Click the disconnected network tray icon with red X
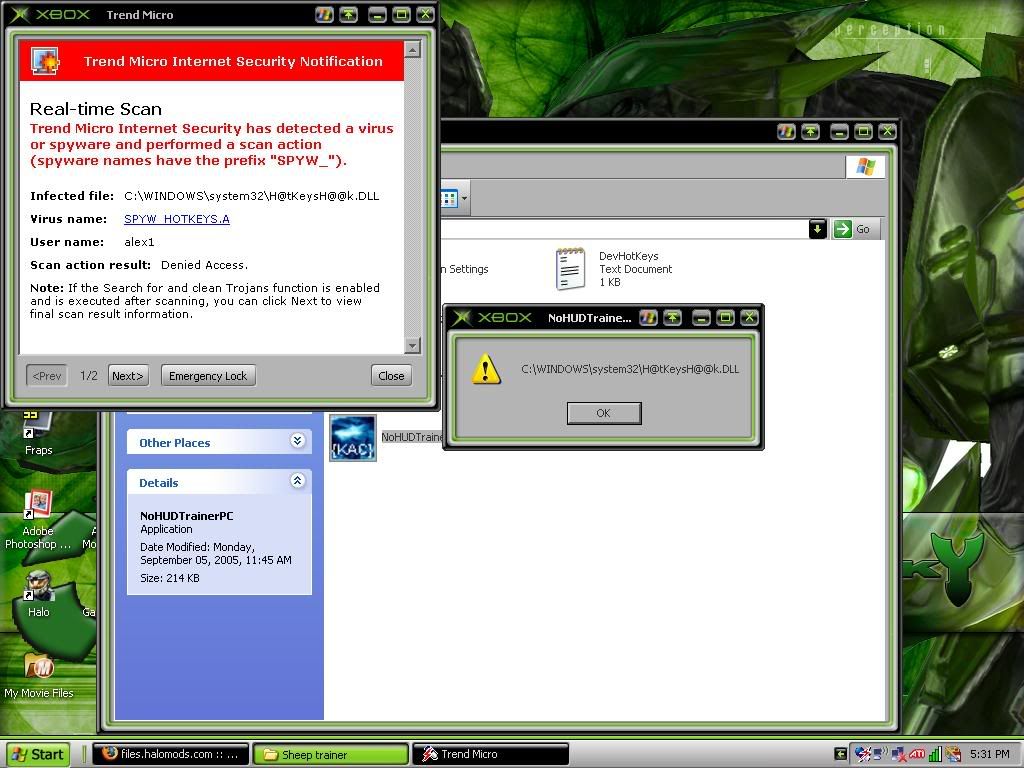1024x768 pixels. coord(898,754)
